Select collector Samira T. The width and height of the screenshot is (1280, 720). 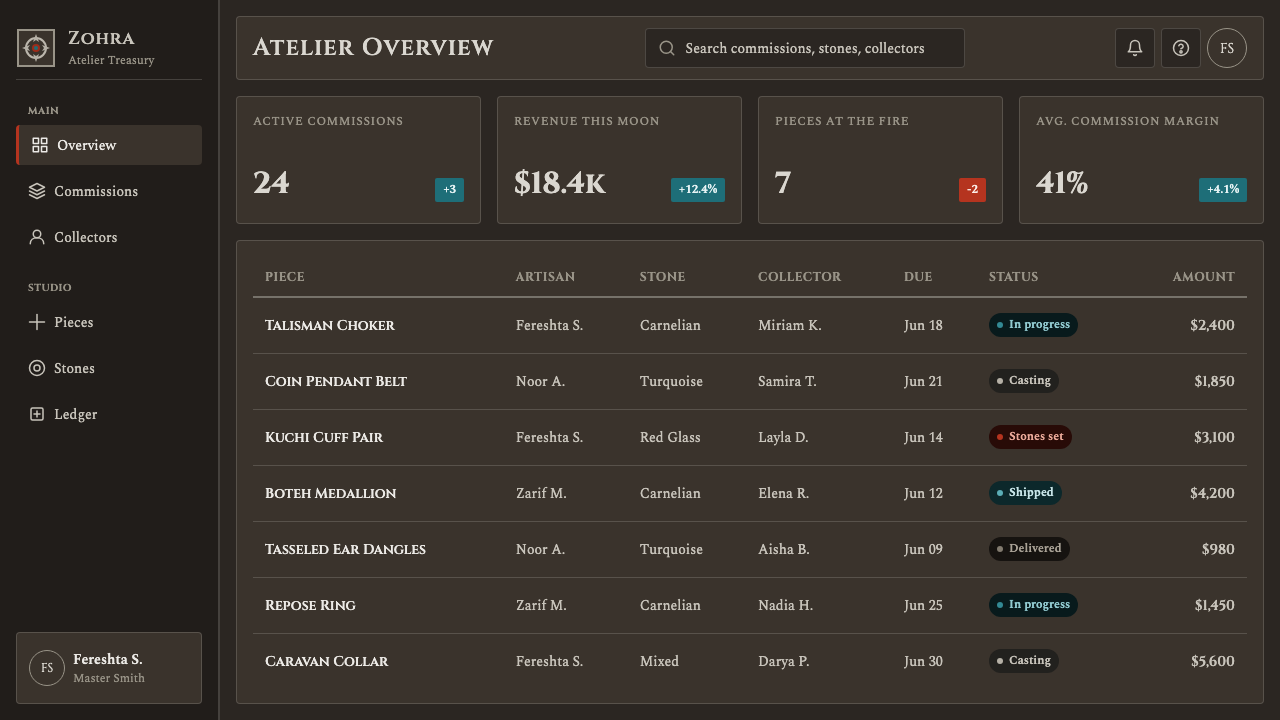[787, 381]
